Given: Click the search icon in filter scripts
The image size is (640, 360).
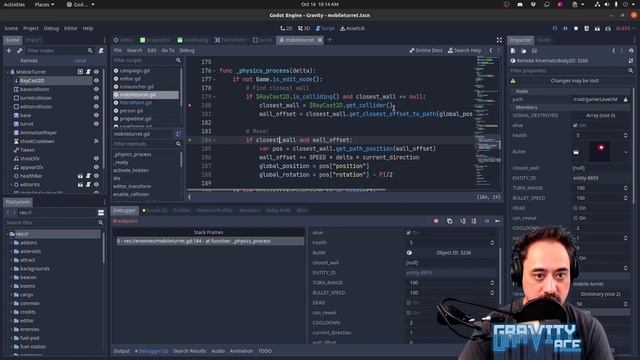Looking at the screenshot, I should click(x=178, y=60).
